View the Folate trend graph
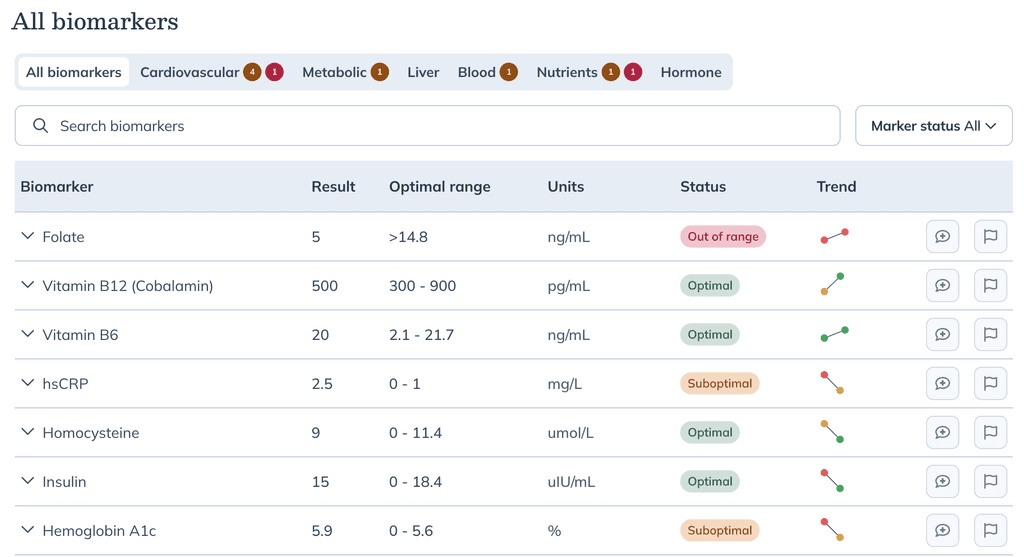 835,236
